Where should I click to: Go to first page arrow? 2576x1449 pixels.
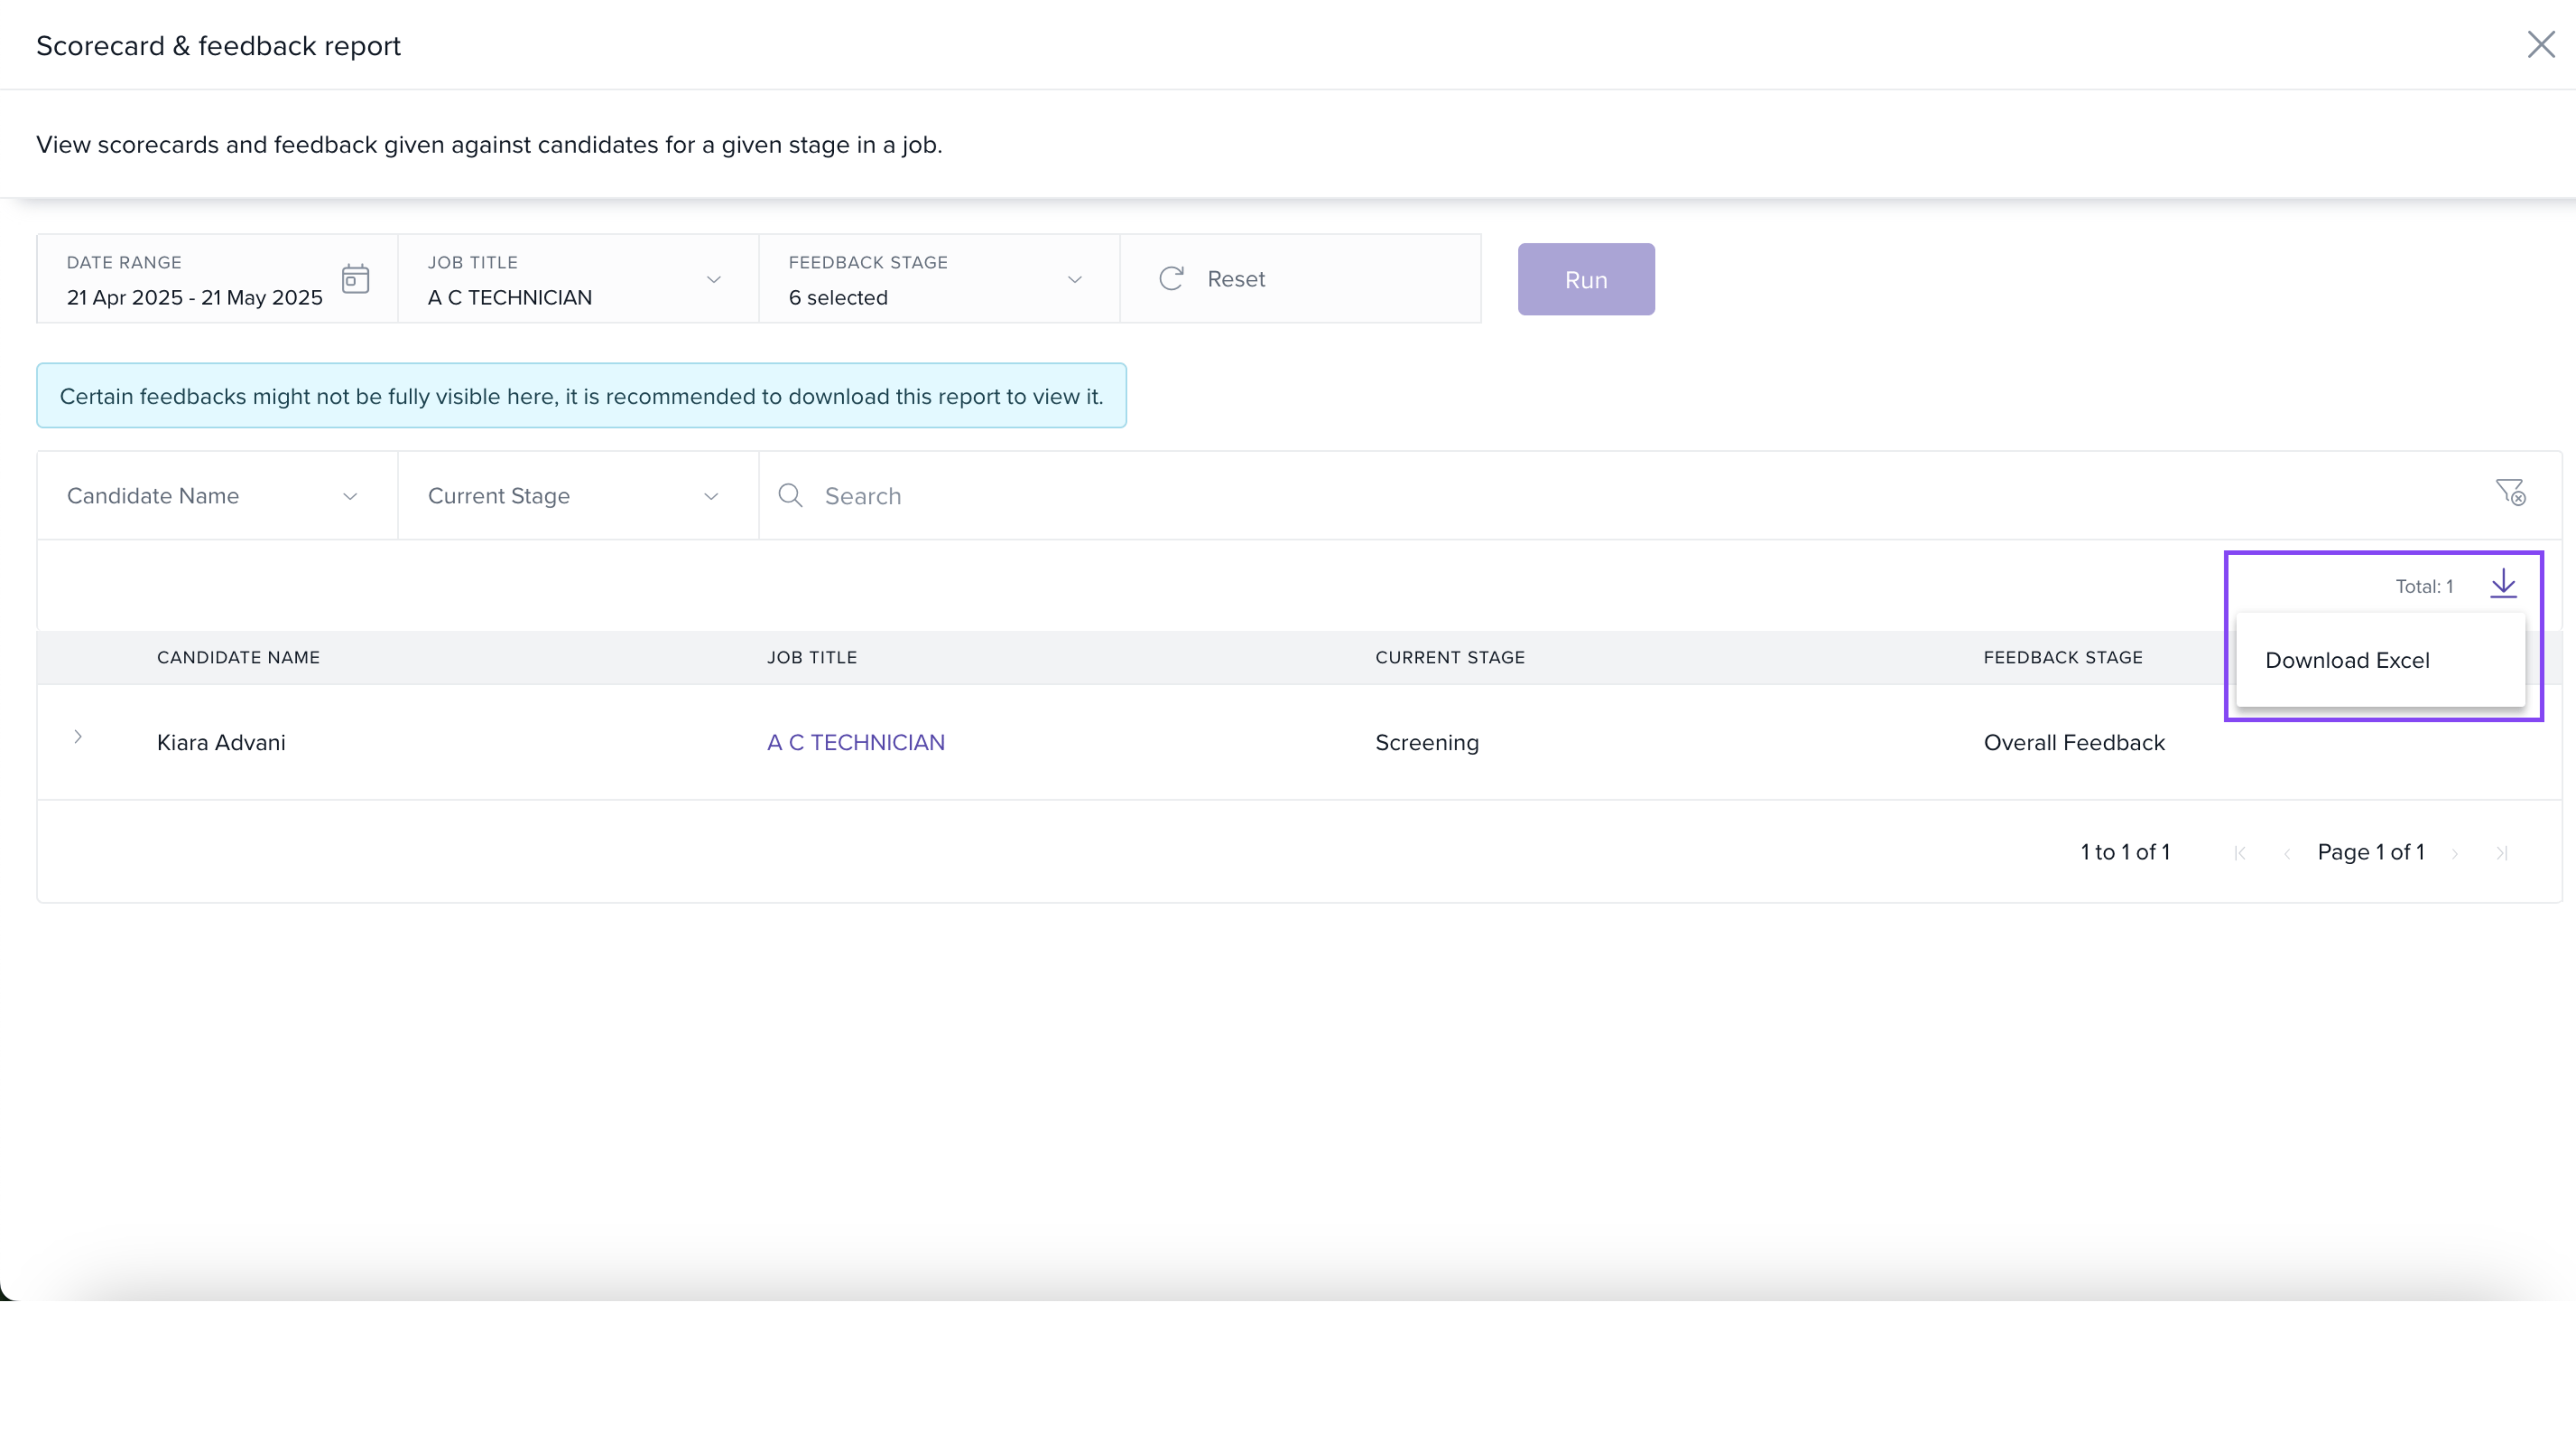pyautogui.click(x=2240, y=853)
